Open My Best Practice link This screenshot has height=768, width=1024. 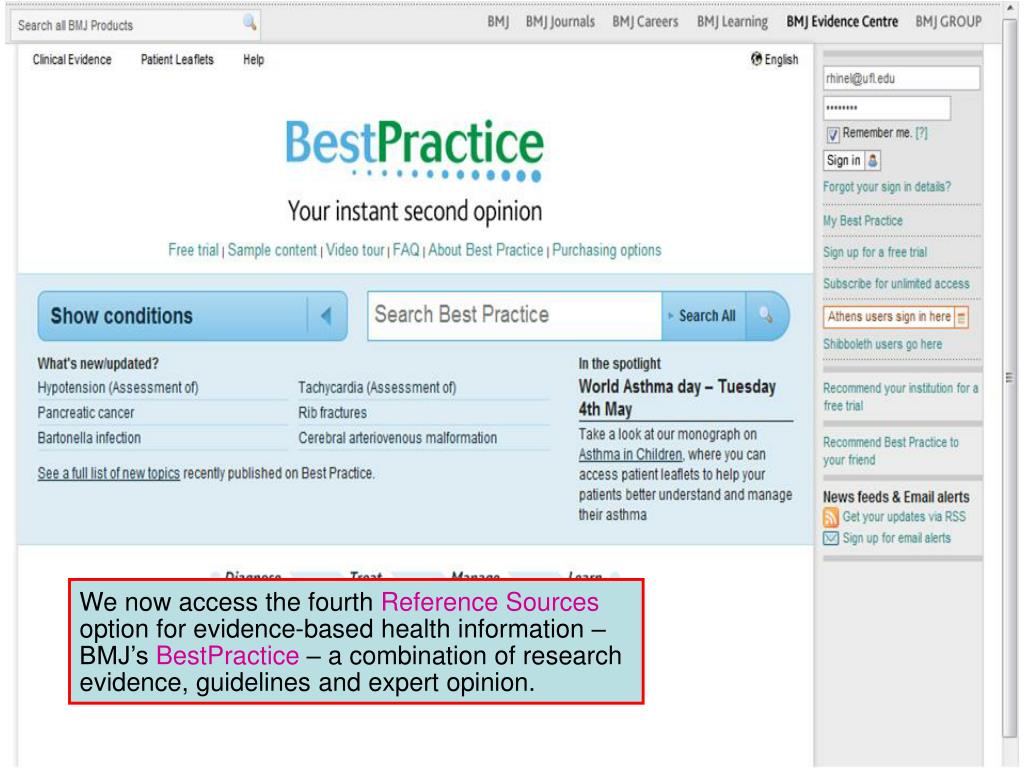pos(863,221)
